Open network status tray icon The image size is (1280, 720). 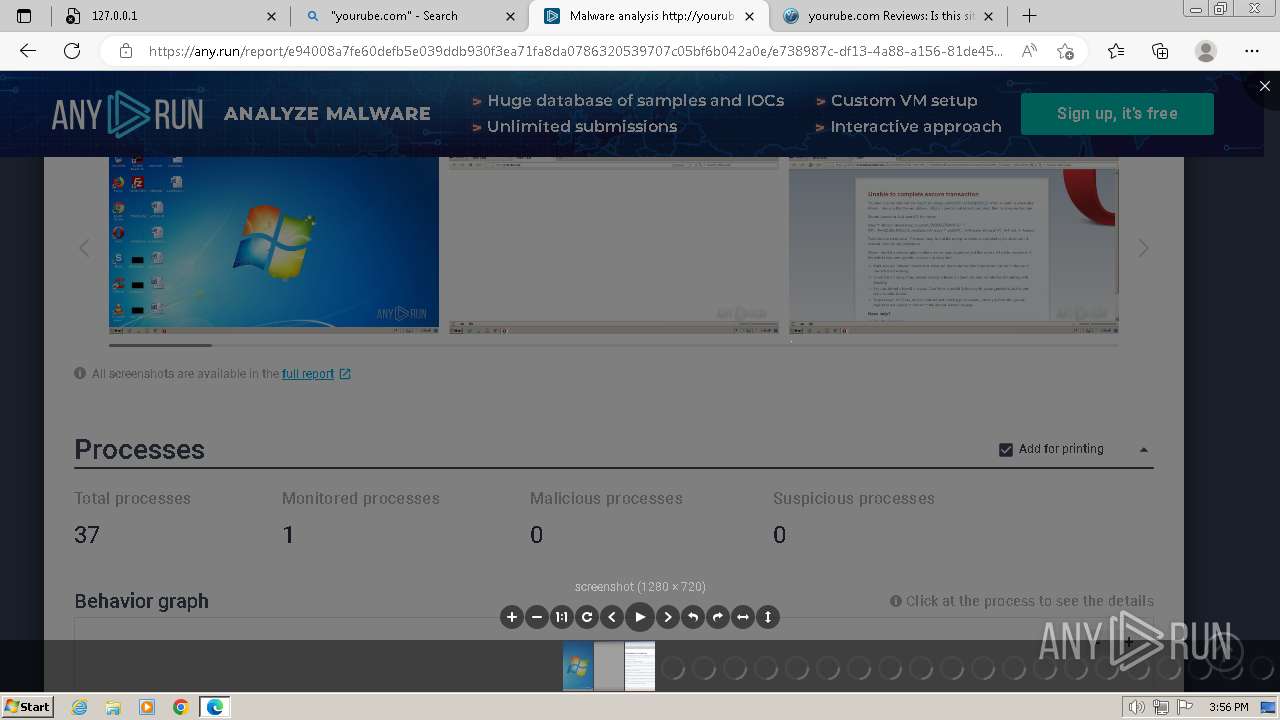coord(1160,707)
